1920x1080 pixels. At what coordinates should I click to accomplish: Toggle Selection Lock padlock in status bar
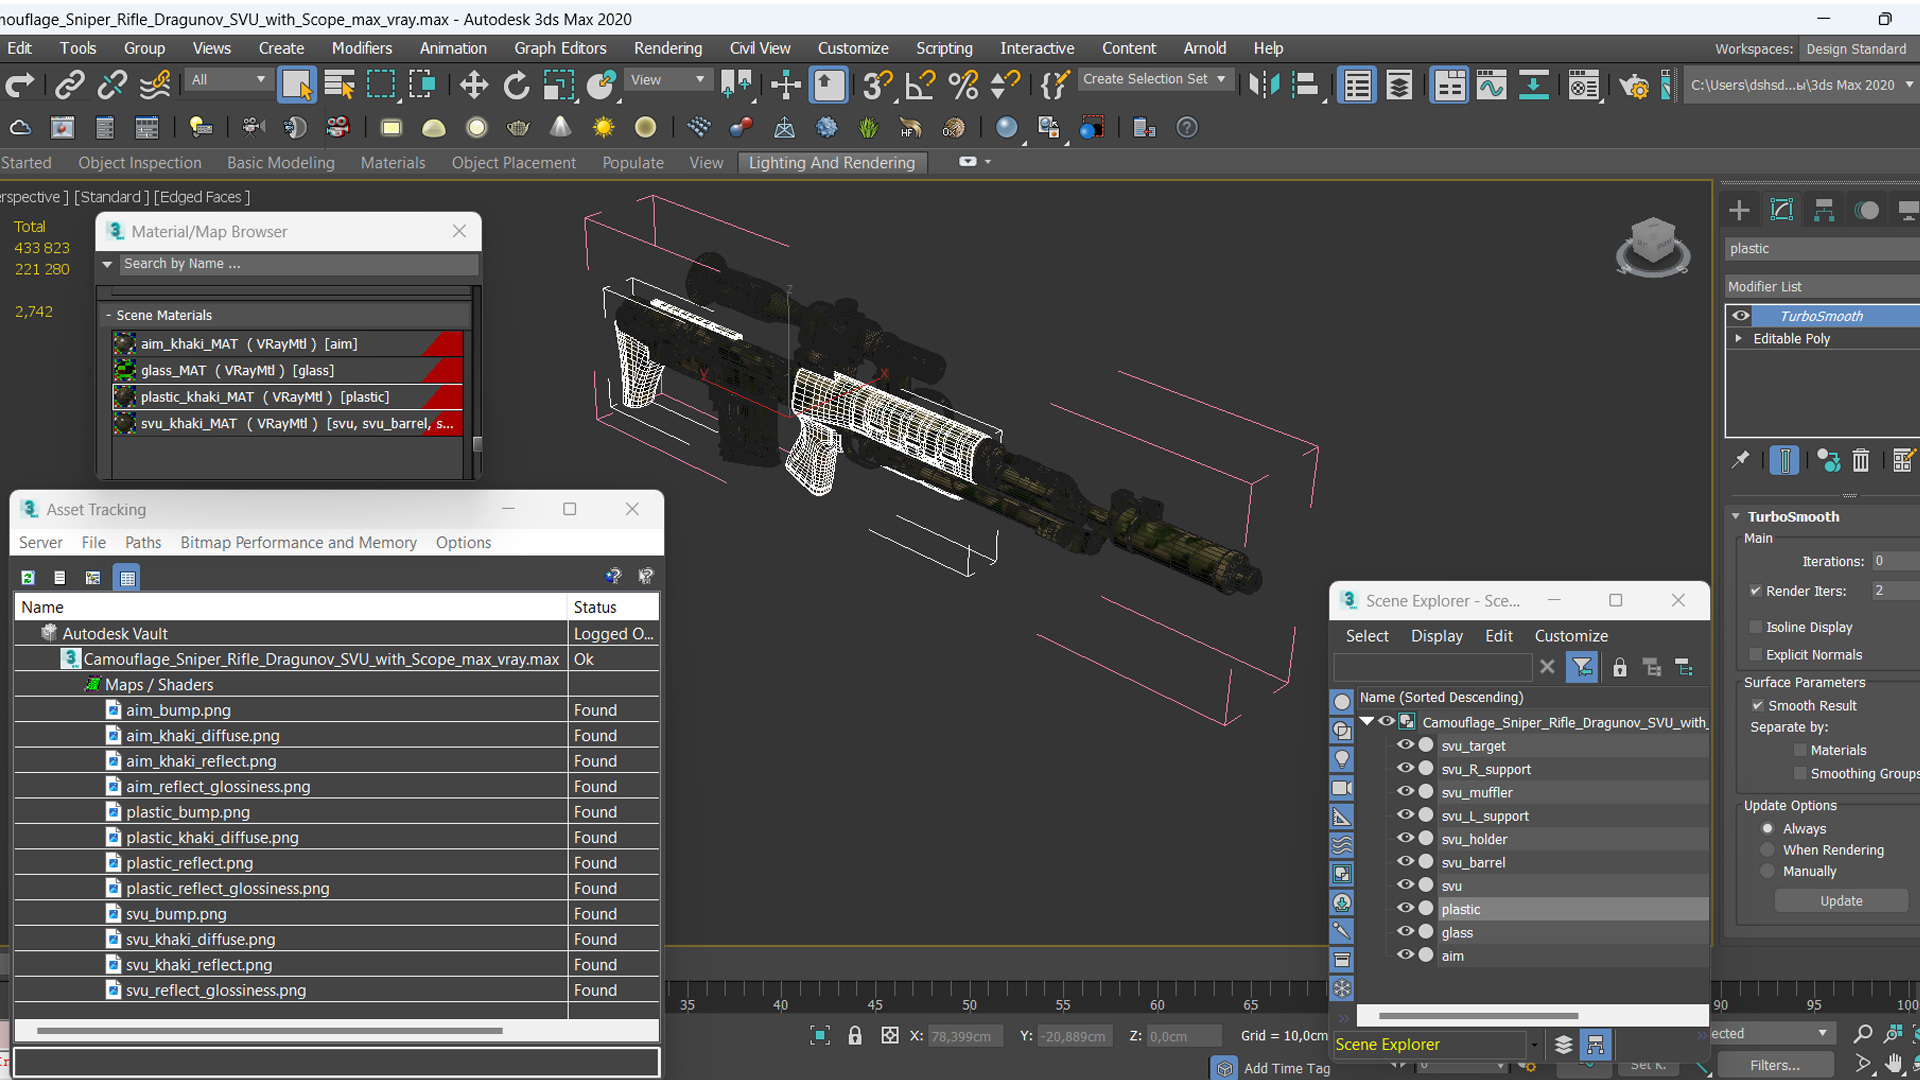click(855, 1036)
